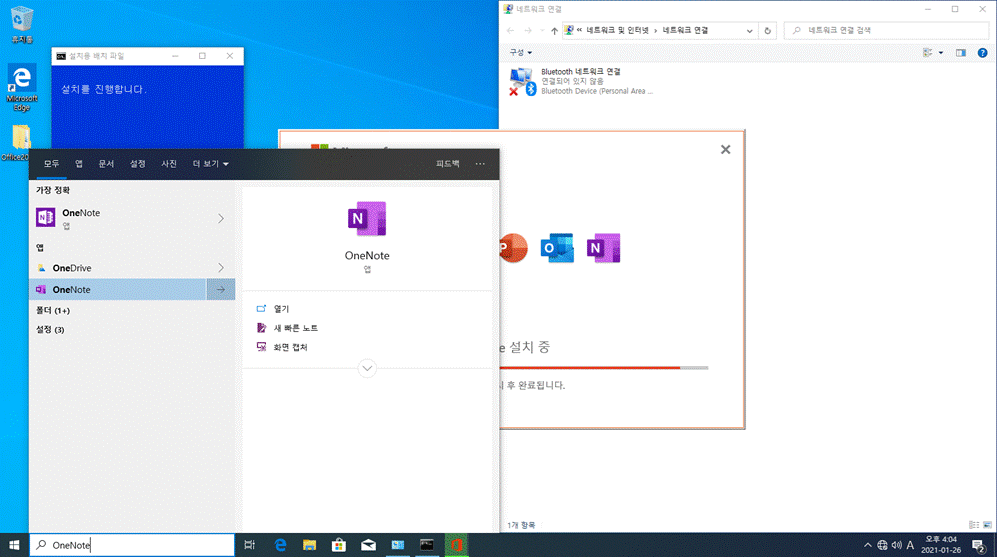The width and height of the screenshot is (997, 557).
Task: Toggle the IME language indicator A
Action: point(911,545)
